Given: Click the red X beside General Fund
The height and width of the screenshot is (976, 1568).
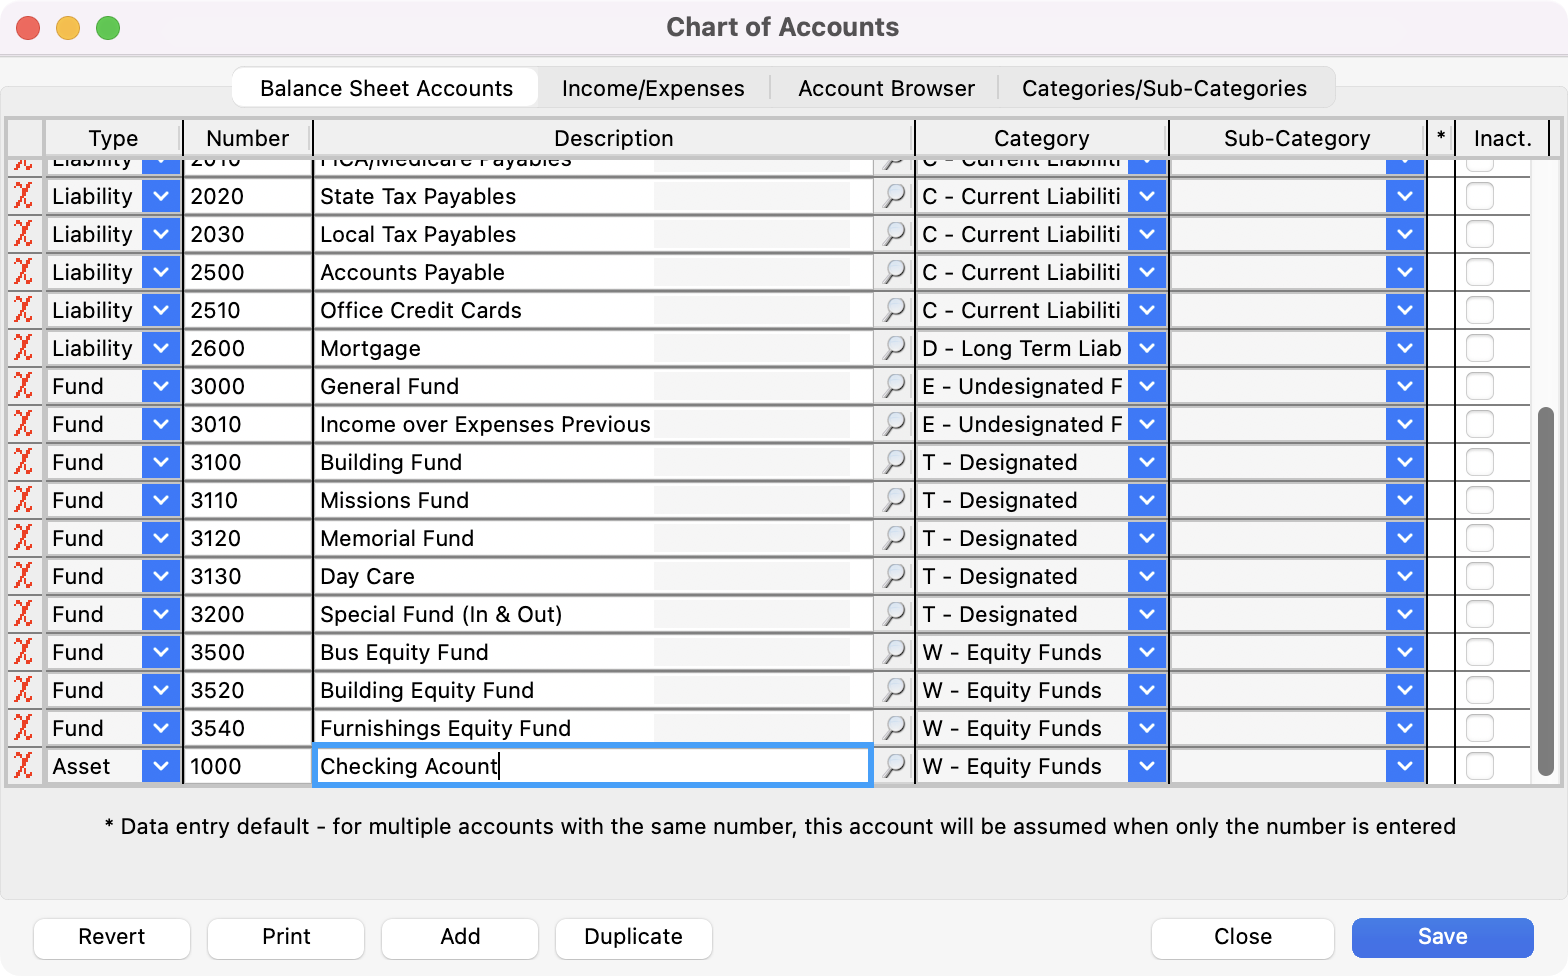Looking at the screenshot, I should click(x=23, y=386).
